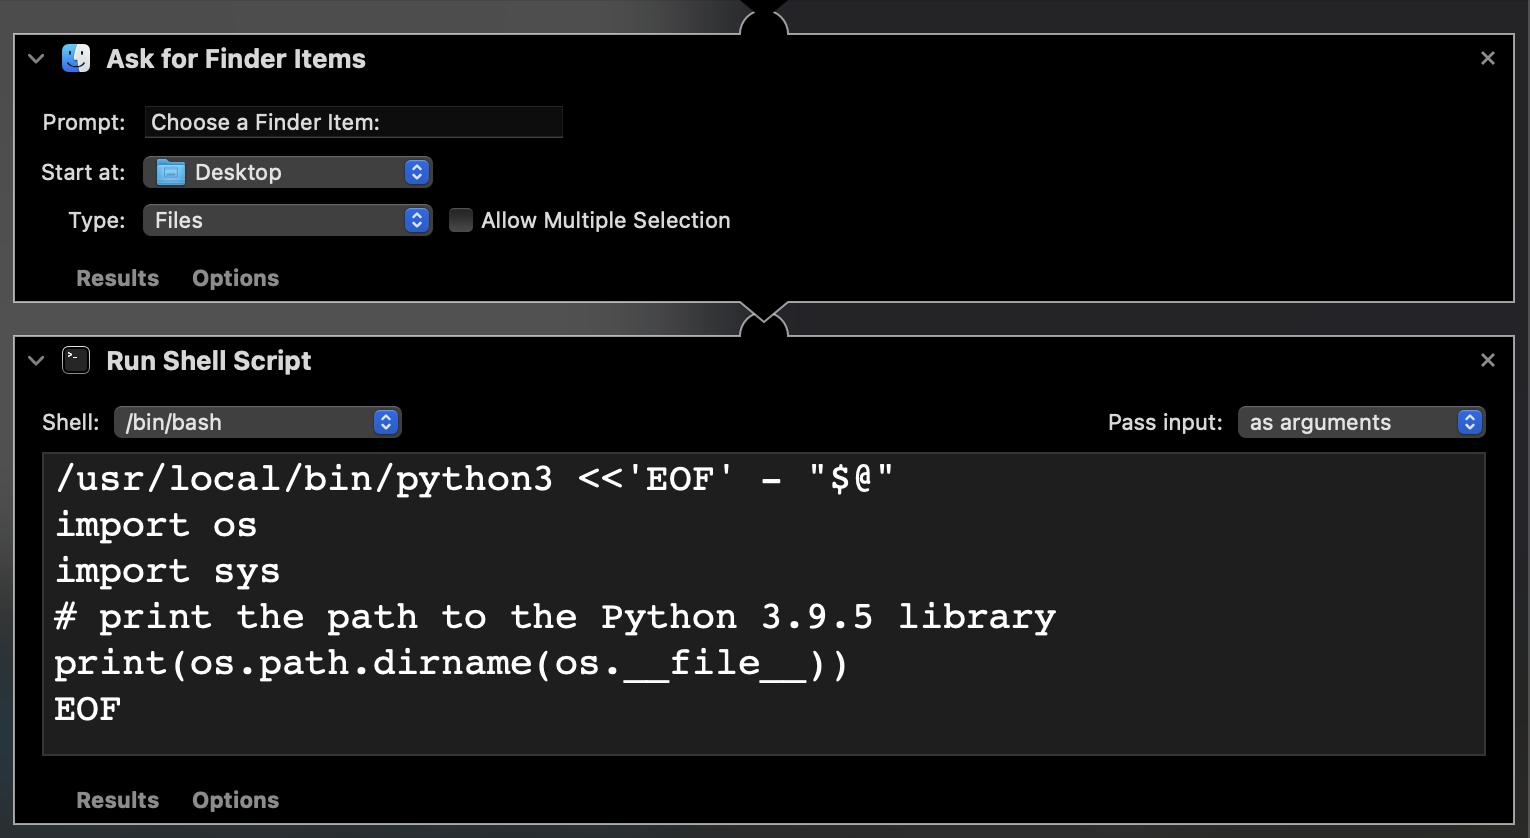Click the 'import os' line
Image resolution: width=1530 pixels, height=838 pixels.
[x=156, y=525]
